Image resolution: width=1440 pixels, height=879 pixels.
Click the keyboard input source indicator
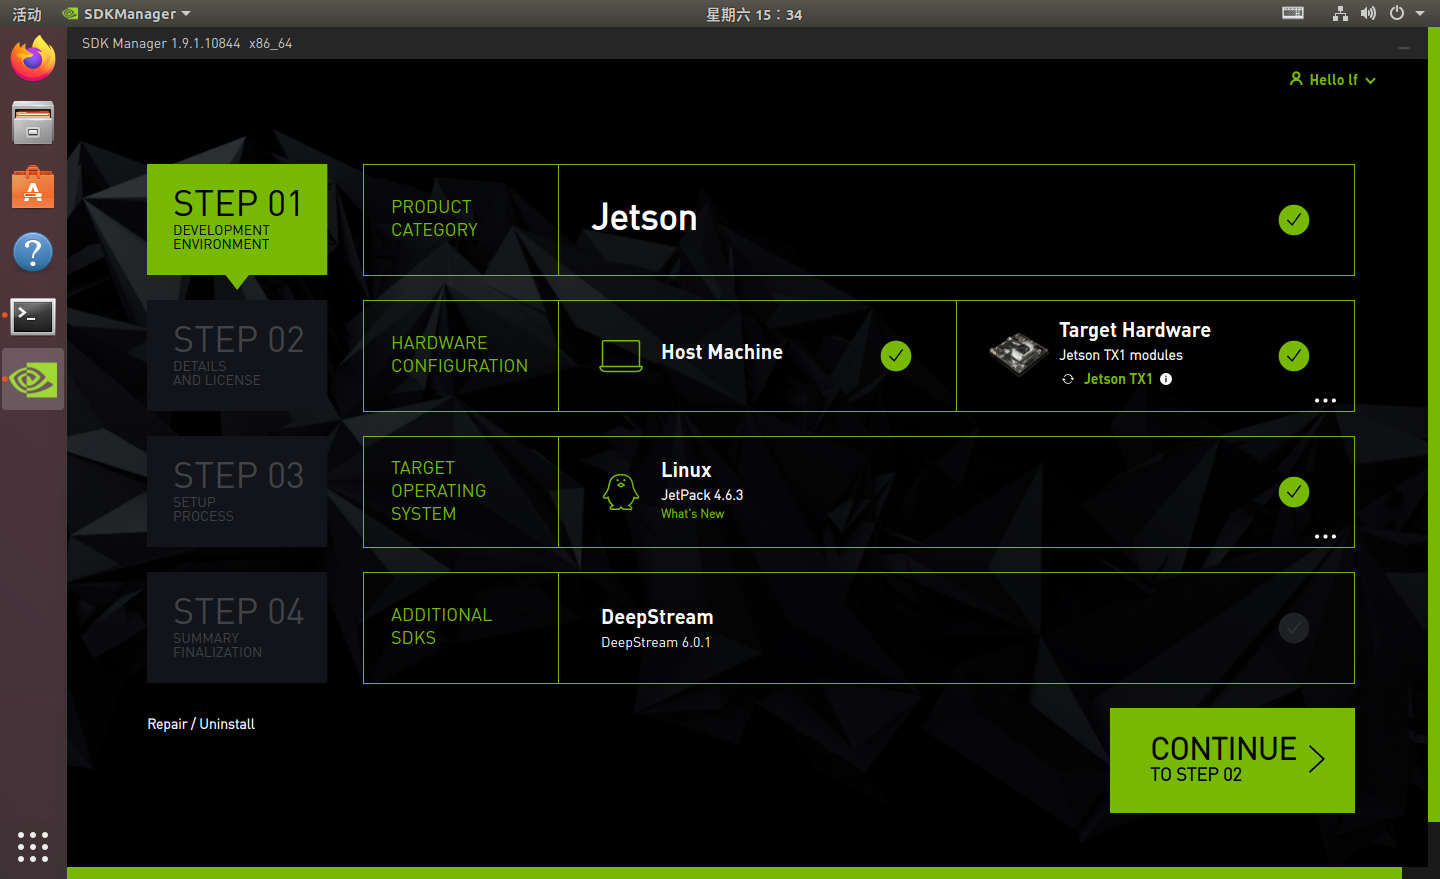coord(1293,13)
